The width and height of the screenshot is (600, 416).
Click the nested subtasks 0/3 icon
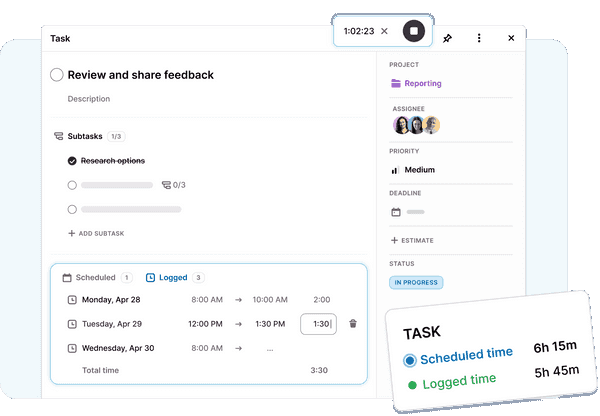click(167, 185)
